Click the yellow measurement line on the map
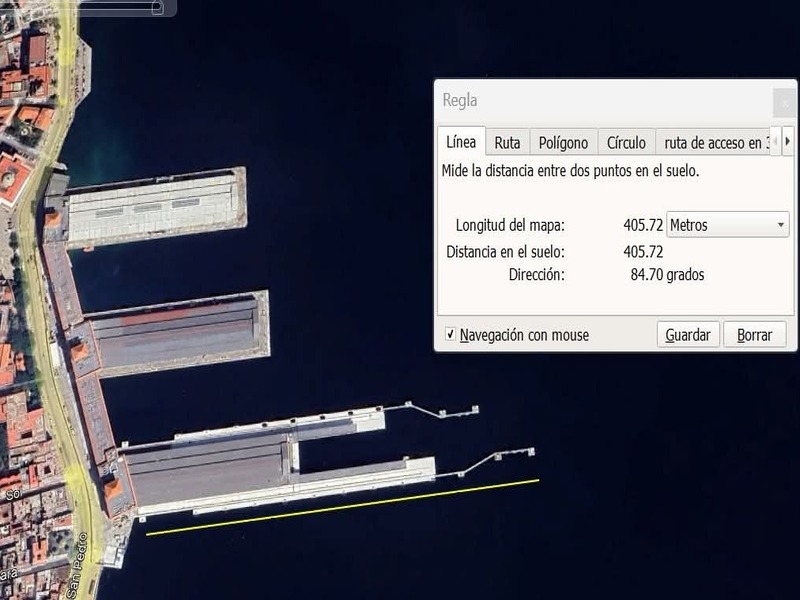 (x=340, y=508)
